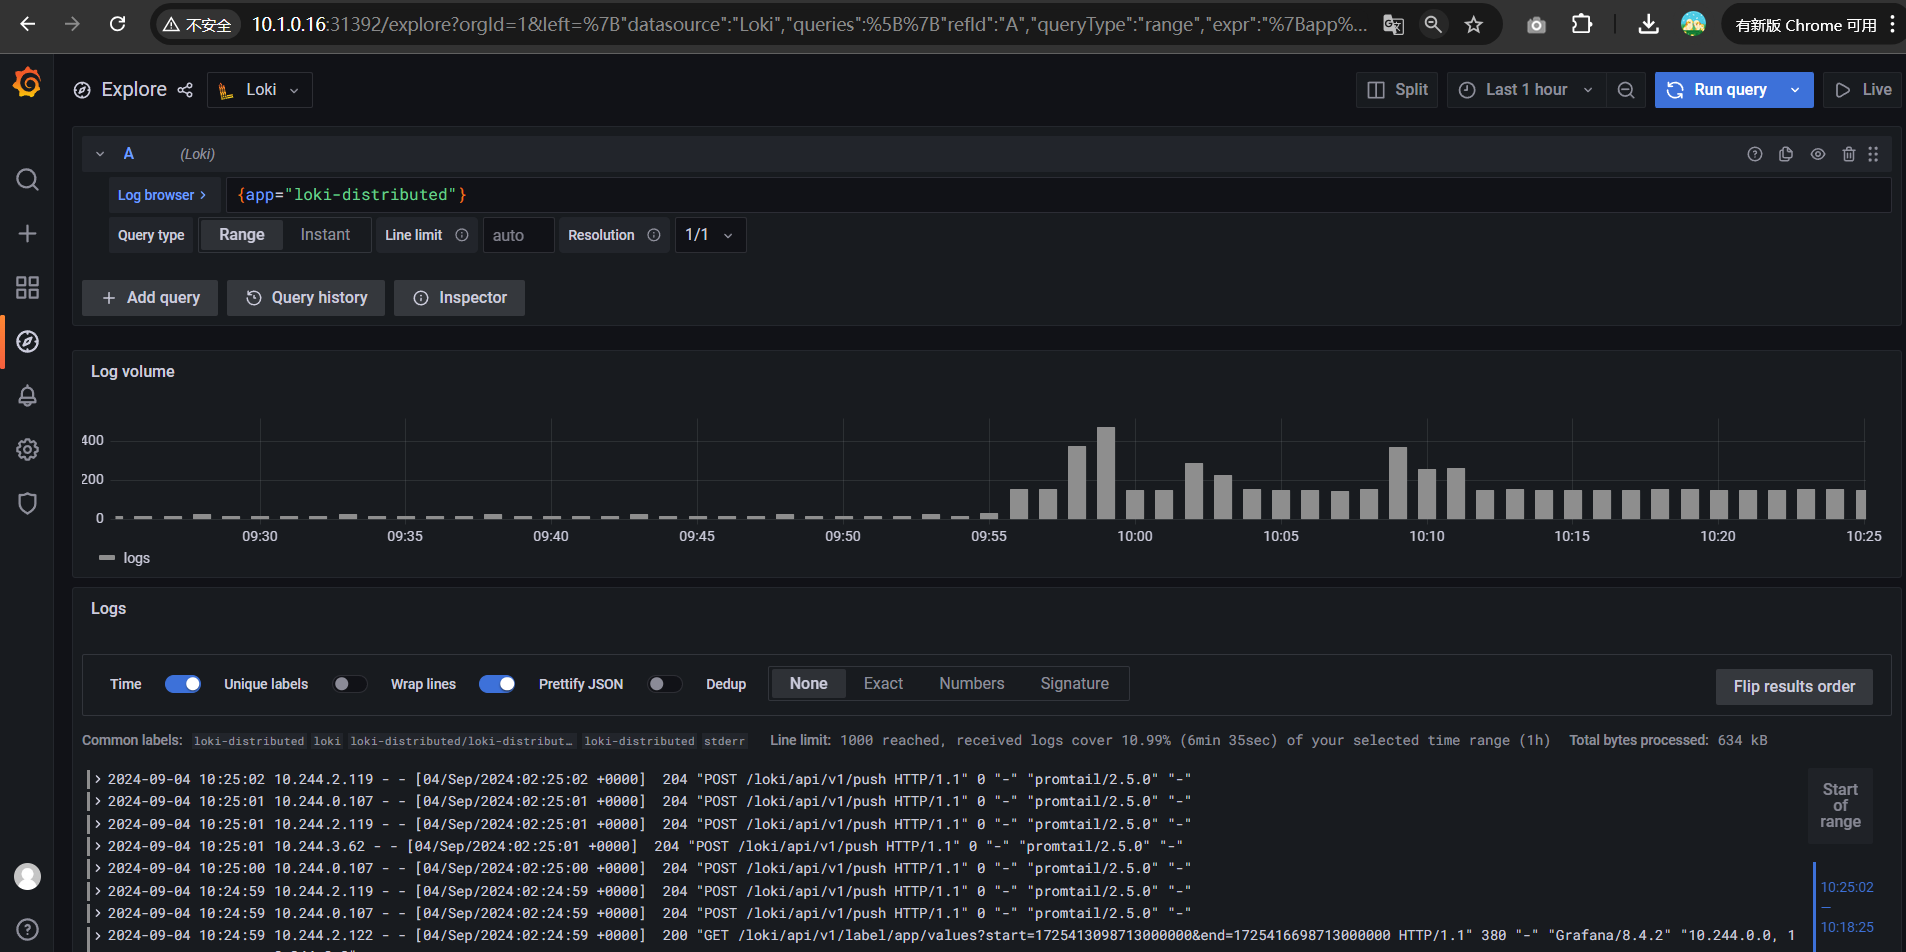Bookmark this page with star icon
This screenshot has height=952, width=1906.
point(1473,25)
